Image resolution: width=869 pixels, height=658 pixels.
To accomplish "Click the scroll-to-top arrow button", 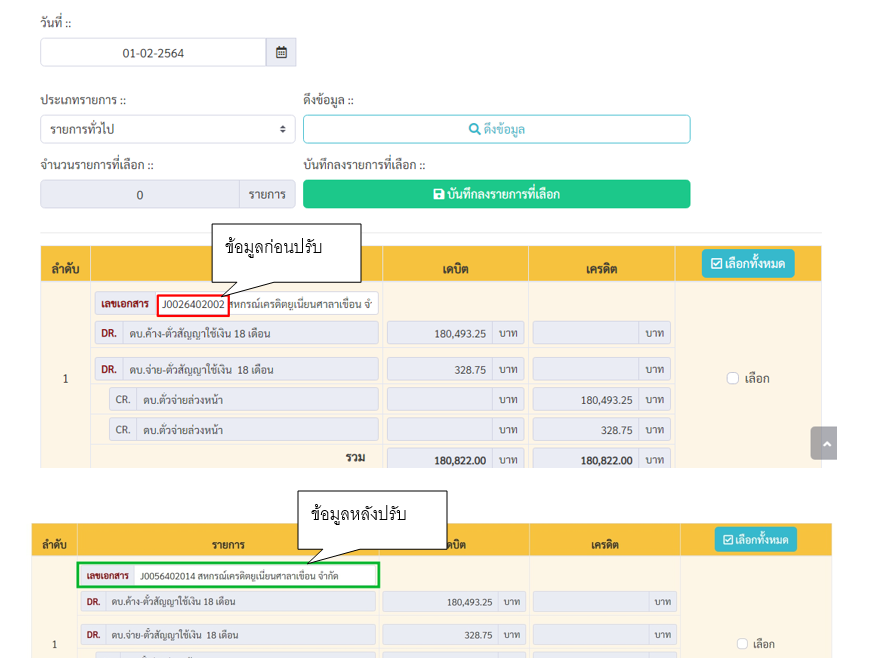I will (823, 443).
